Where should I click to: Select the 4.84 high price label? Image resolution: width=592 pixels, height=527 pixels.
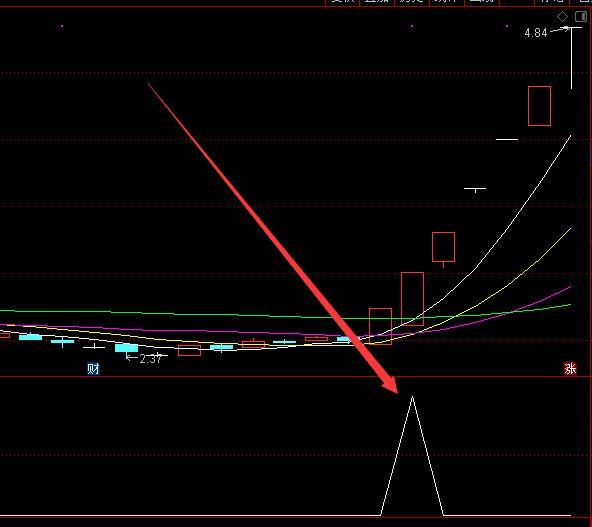(536, 33)
